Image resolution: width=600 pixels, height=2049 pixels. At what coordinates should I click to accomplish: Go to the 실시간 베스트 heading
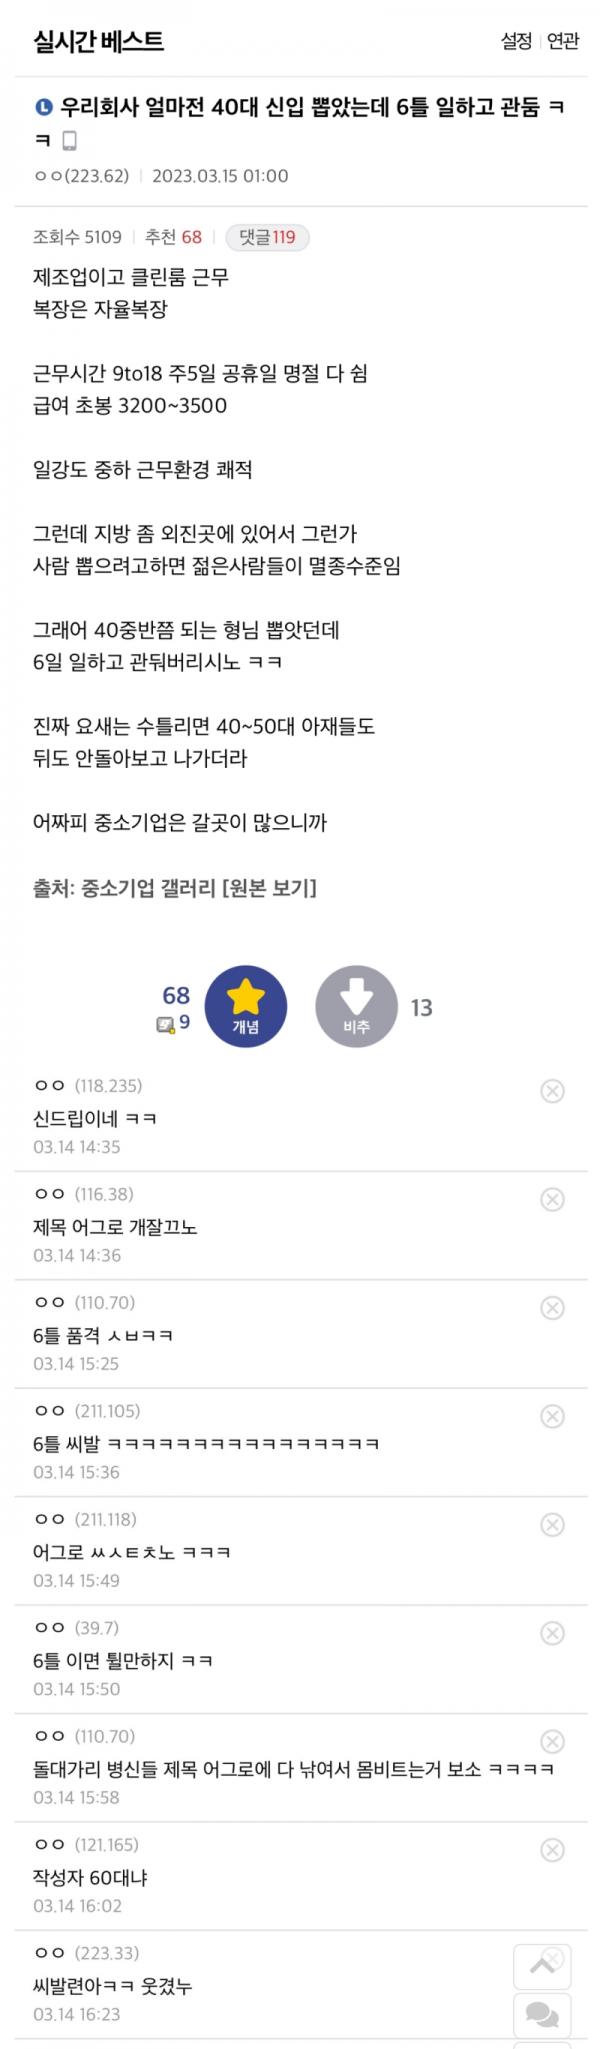pyautogui.click(x=98, y=41)
